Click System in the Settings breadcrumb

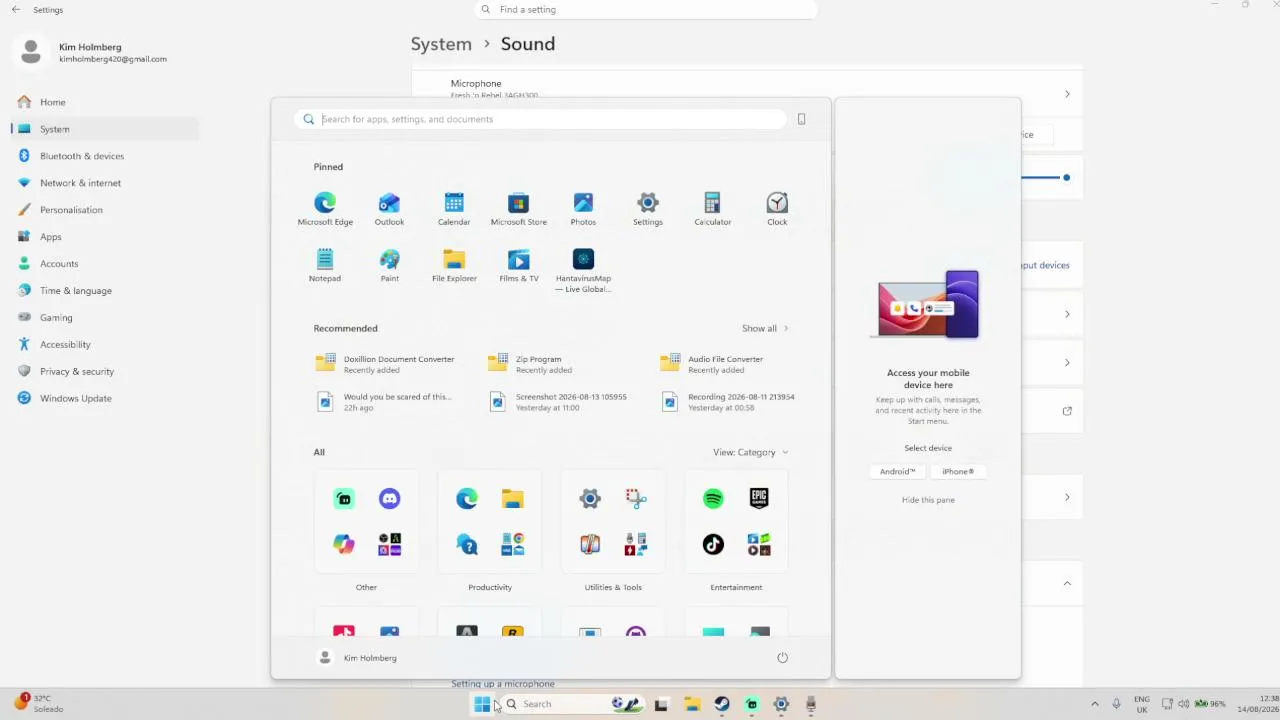(x=441, y=44)
